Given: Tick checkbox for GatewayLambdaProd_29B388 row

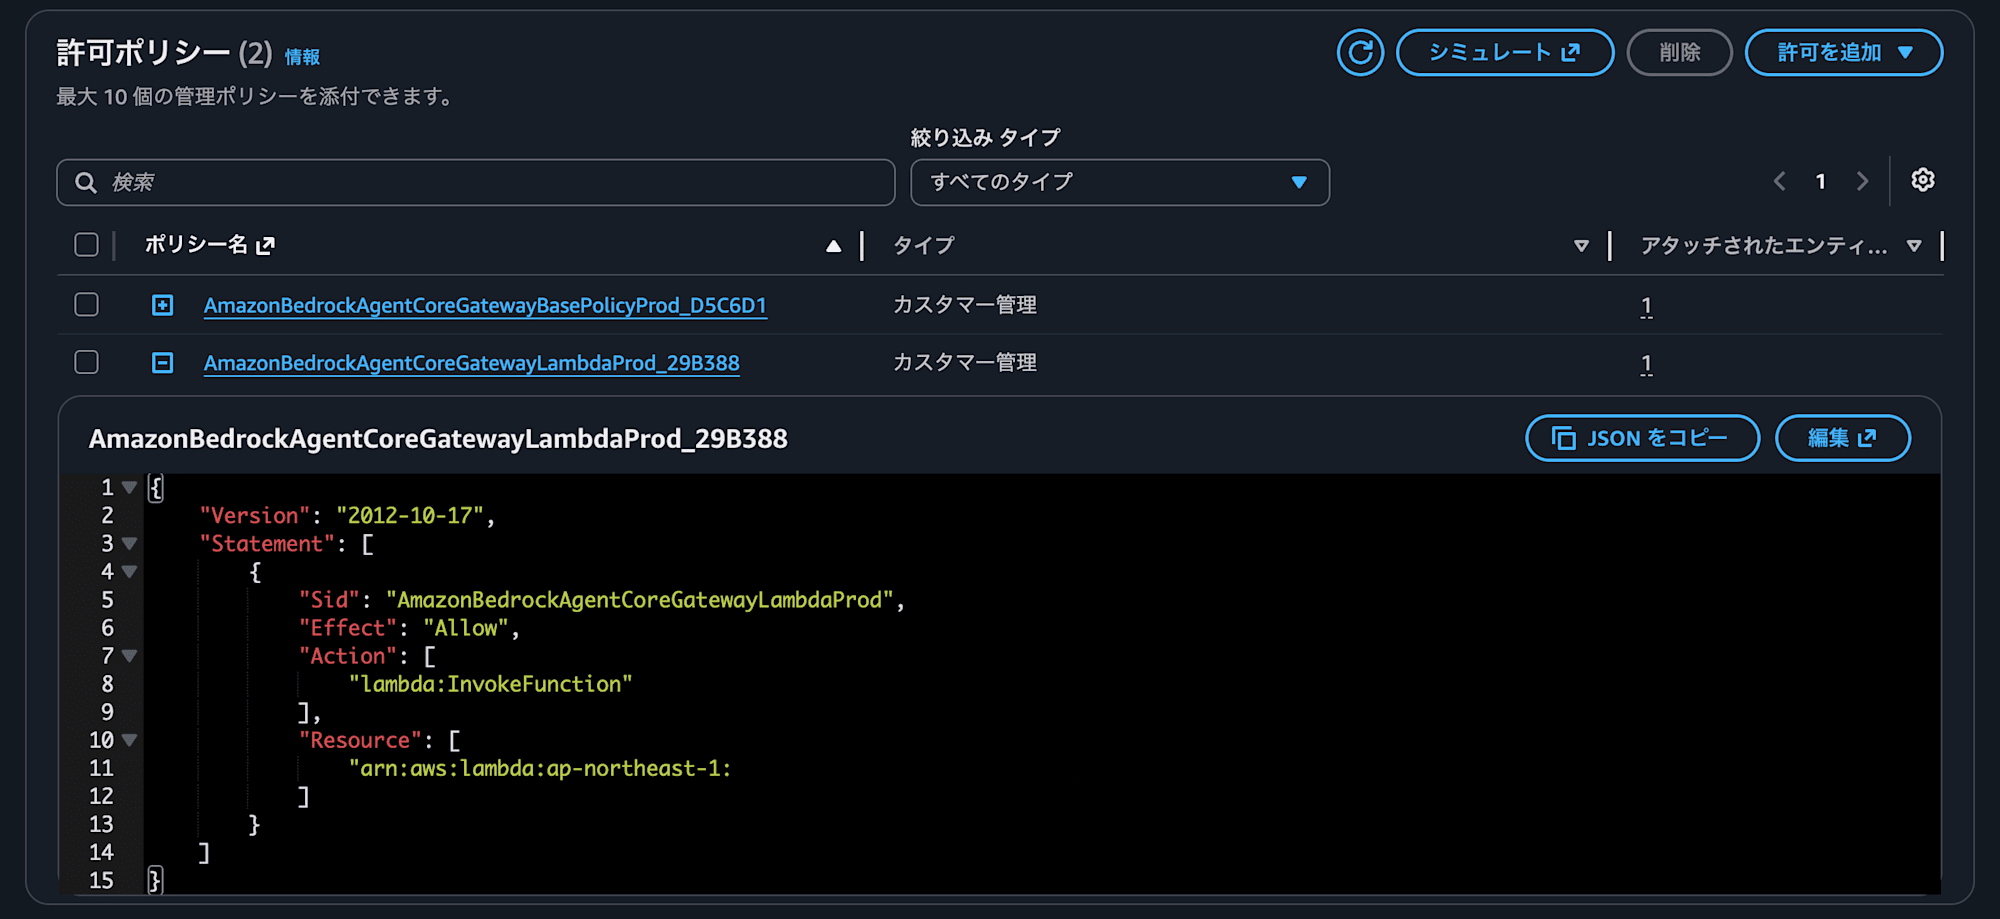Looking at the screenshot, I should 87,362.
